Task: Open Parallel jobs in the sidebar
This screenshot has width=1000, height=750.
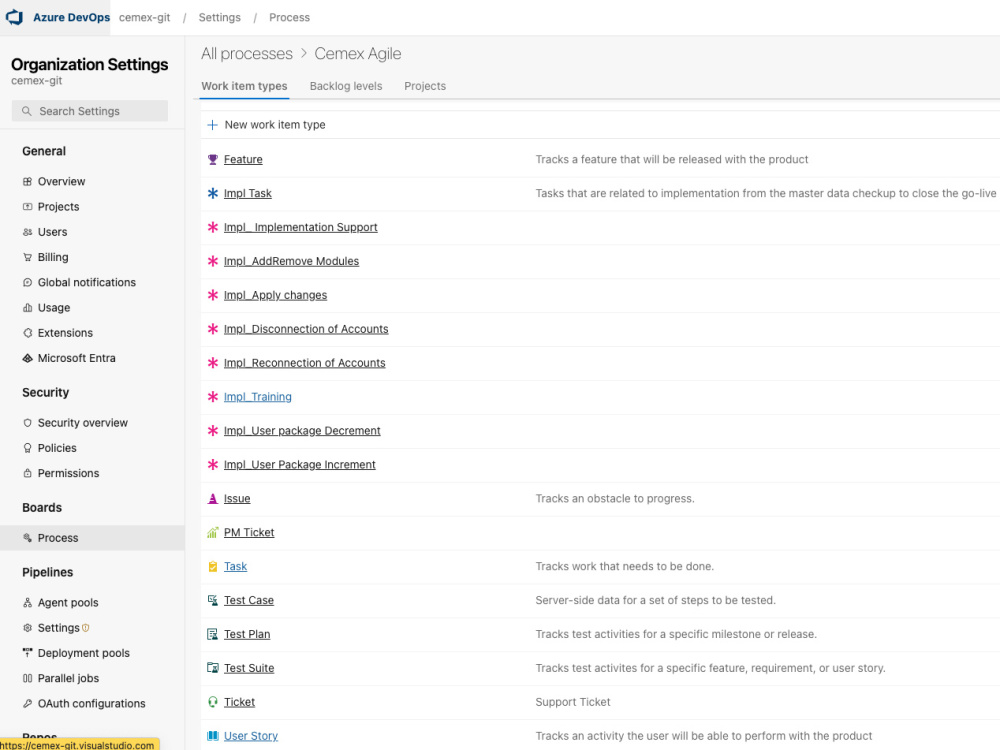Action: (68, 678)
